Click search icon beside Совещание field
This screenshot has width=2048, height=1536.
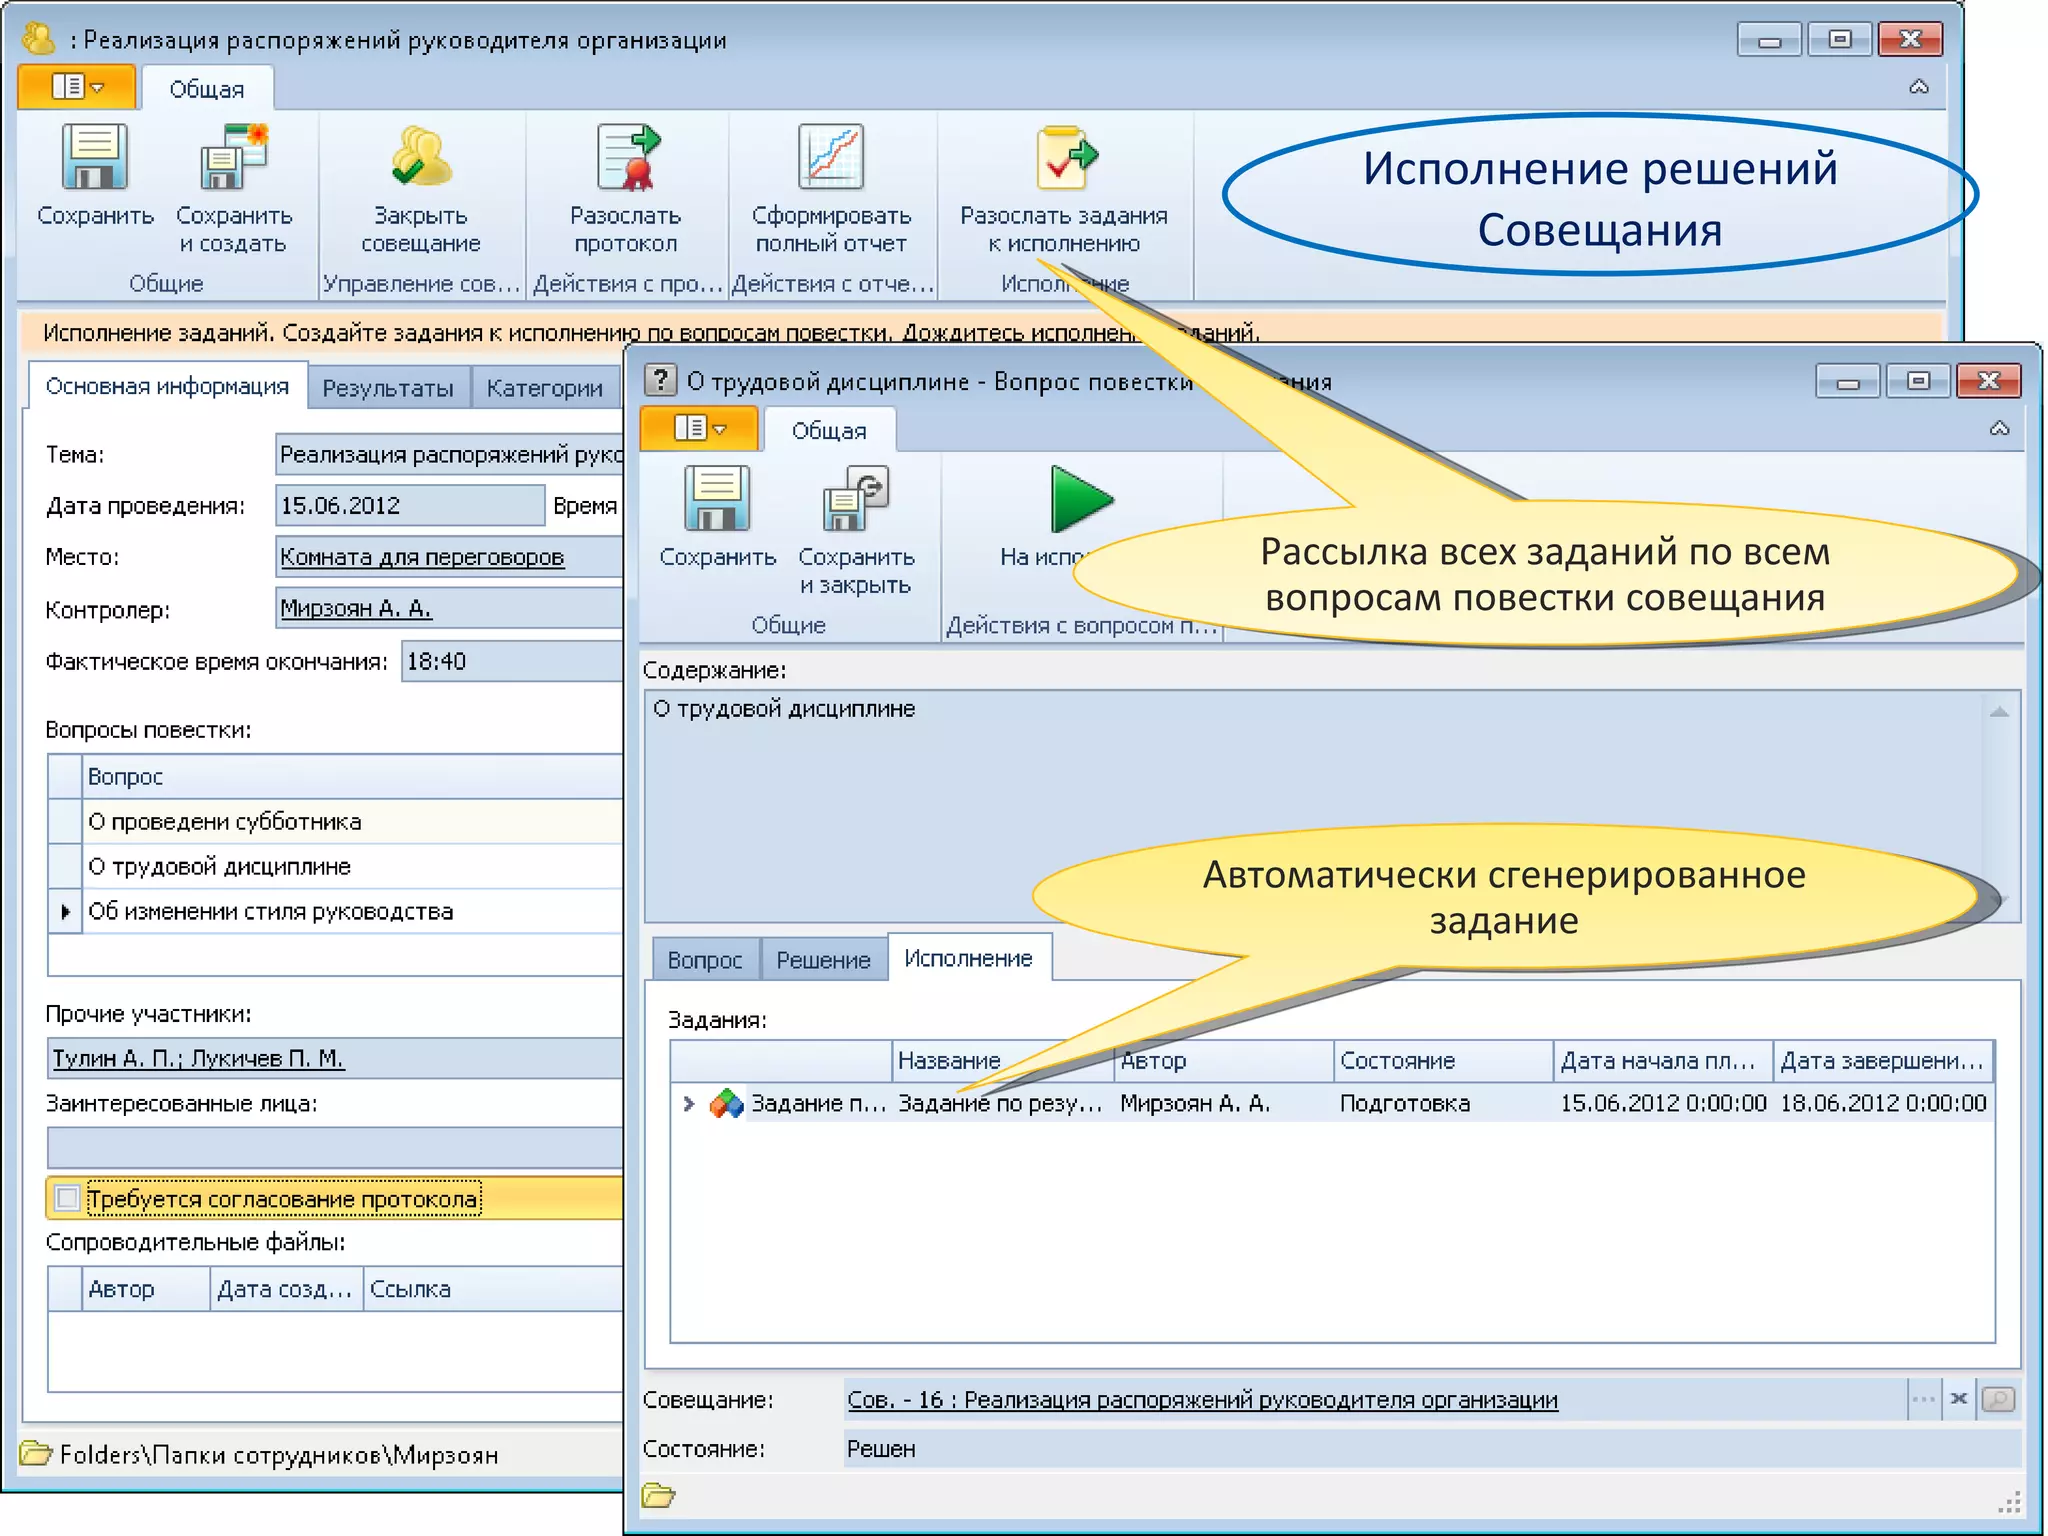point(1998,1399)
